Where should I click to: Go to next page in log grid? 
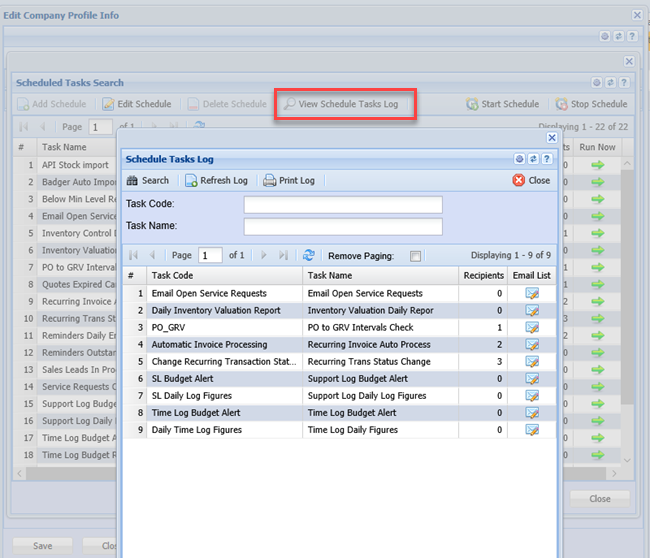pyautogui.click(x=264, y=255)
